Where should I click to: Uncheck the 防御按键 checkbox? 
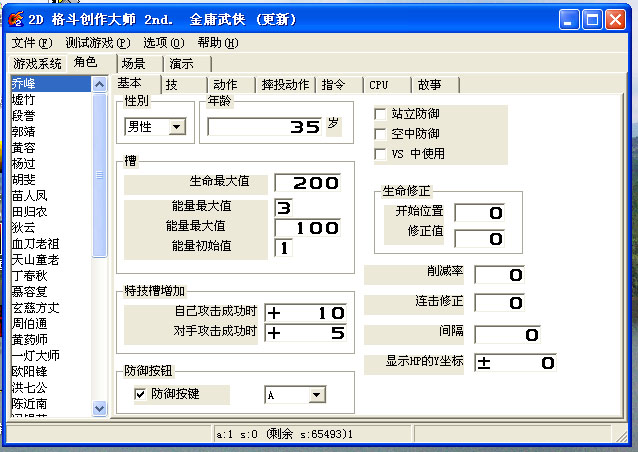(x=140, y=394)
